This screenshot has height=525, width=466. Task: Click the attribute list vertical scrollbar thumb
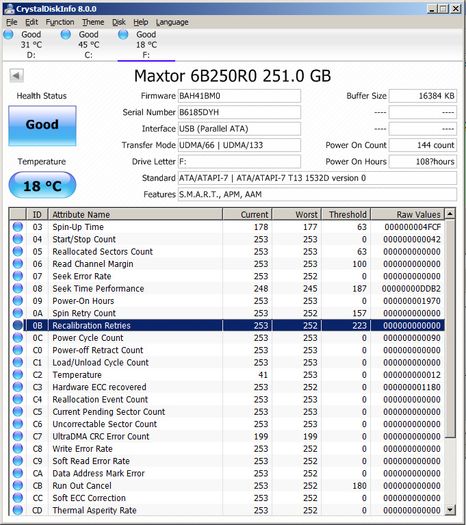tap(450, 328)
